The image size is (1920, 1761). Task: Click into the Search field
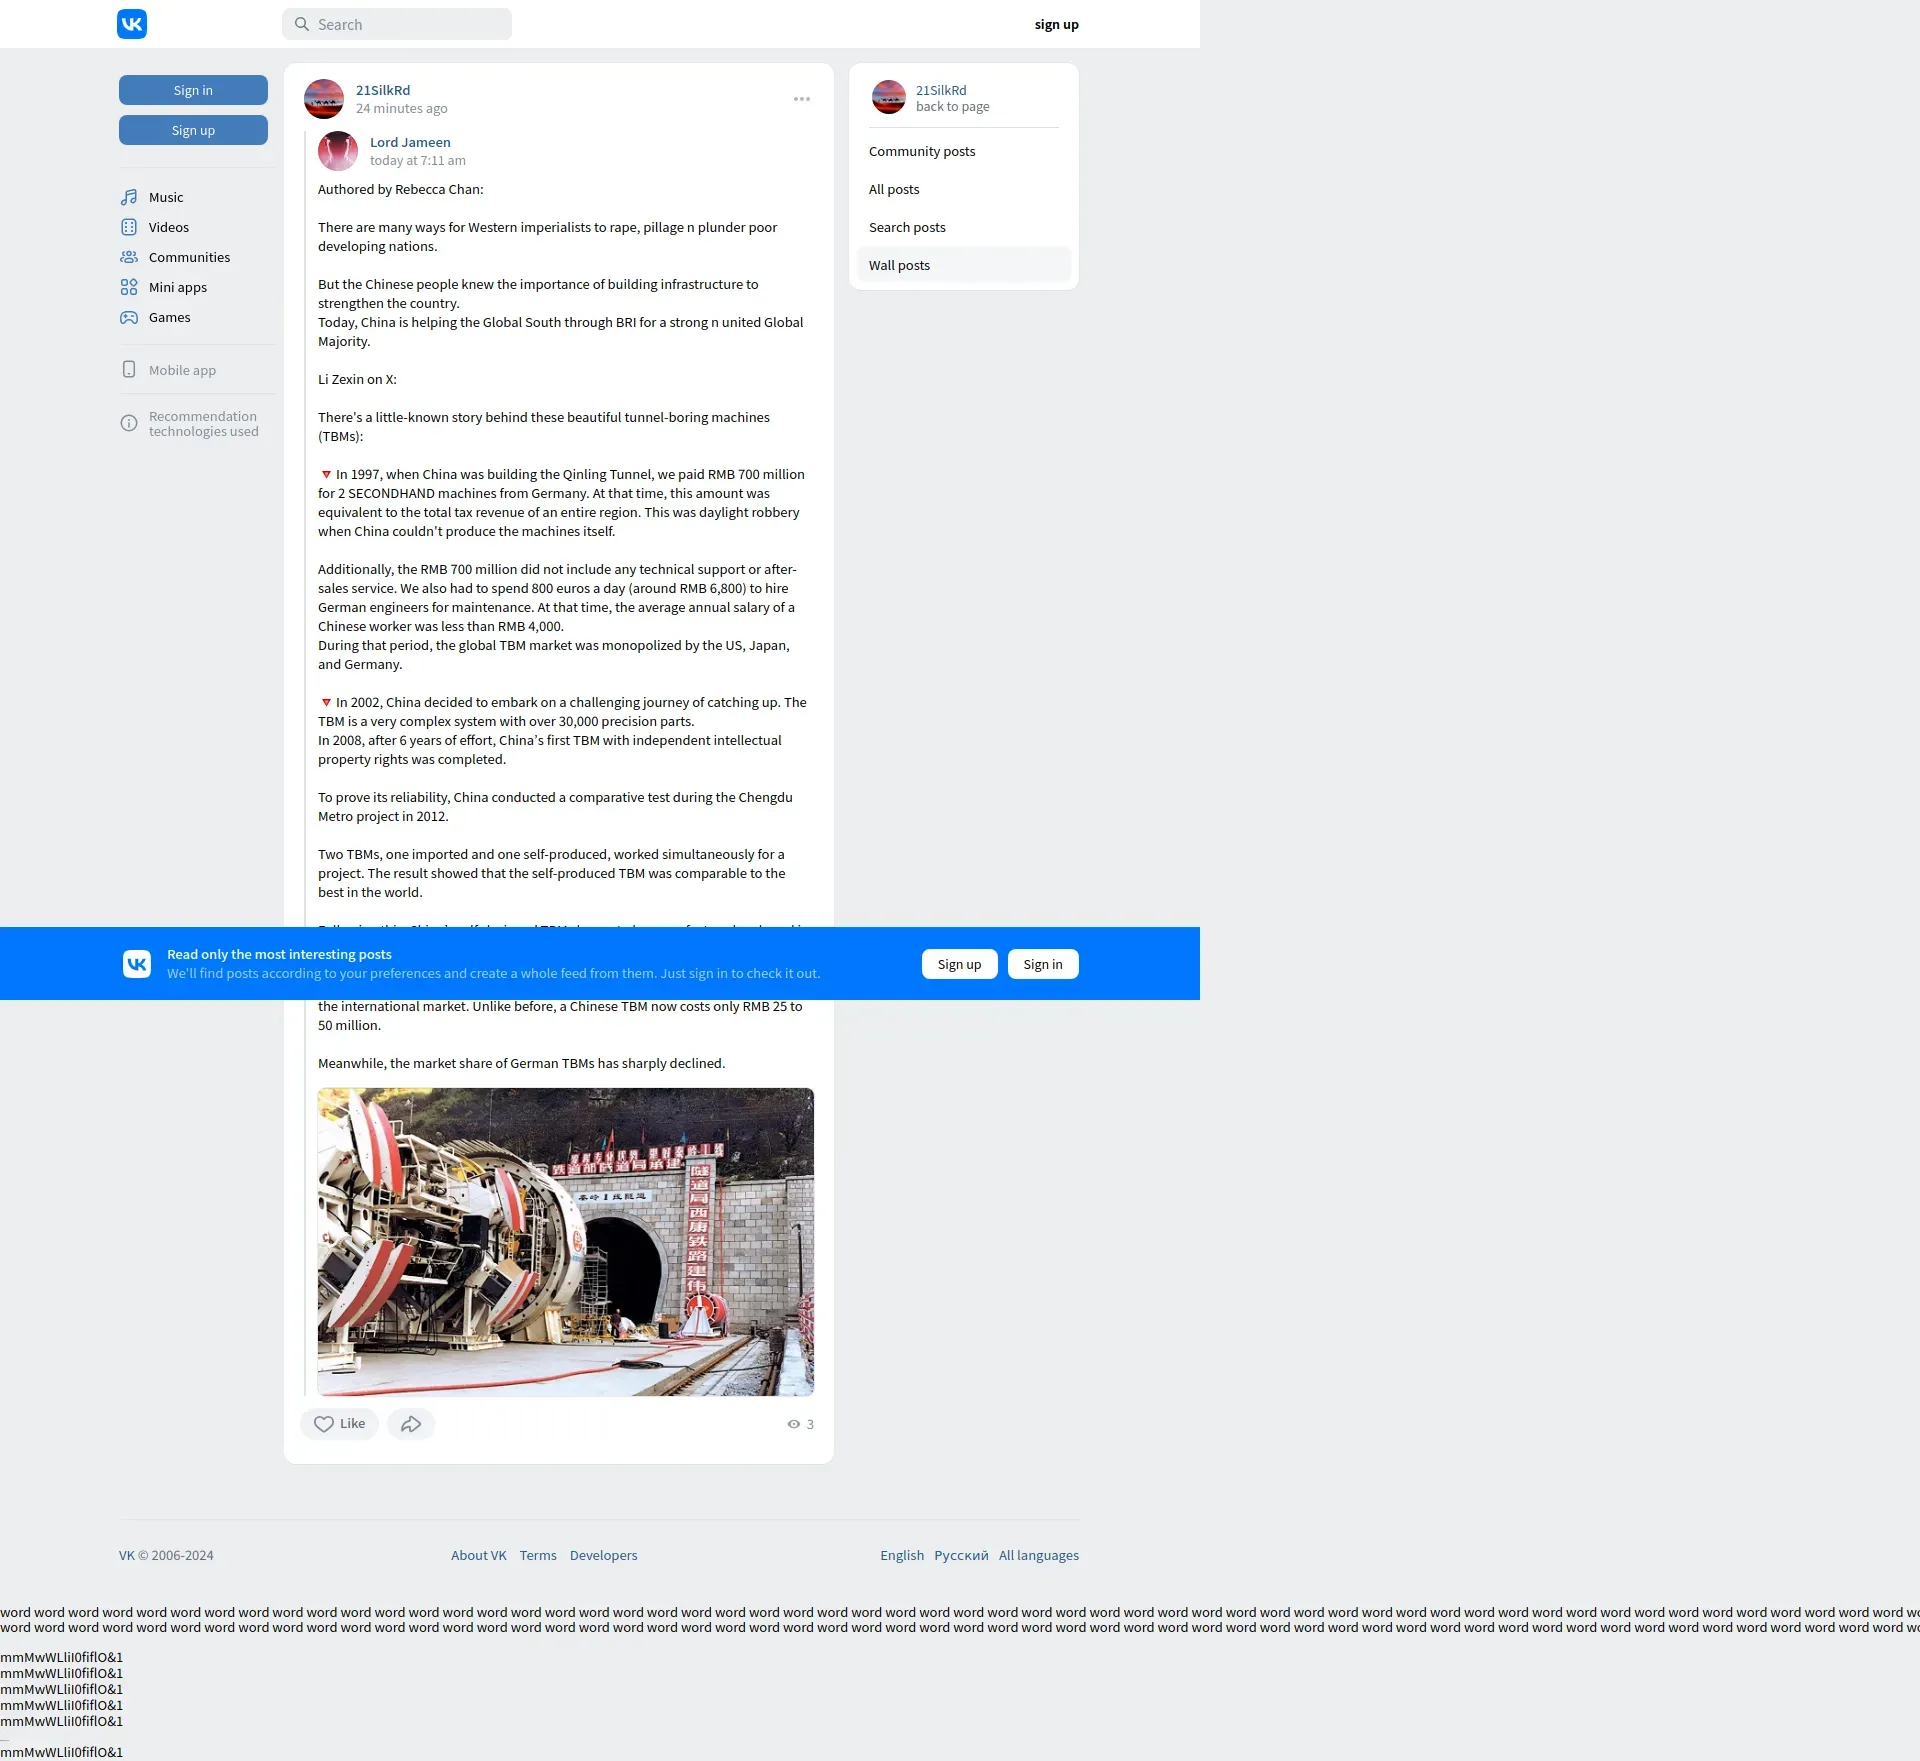(x=408, y=24)
